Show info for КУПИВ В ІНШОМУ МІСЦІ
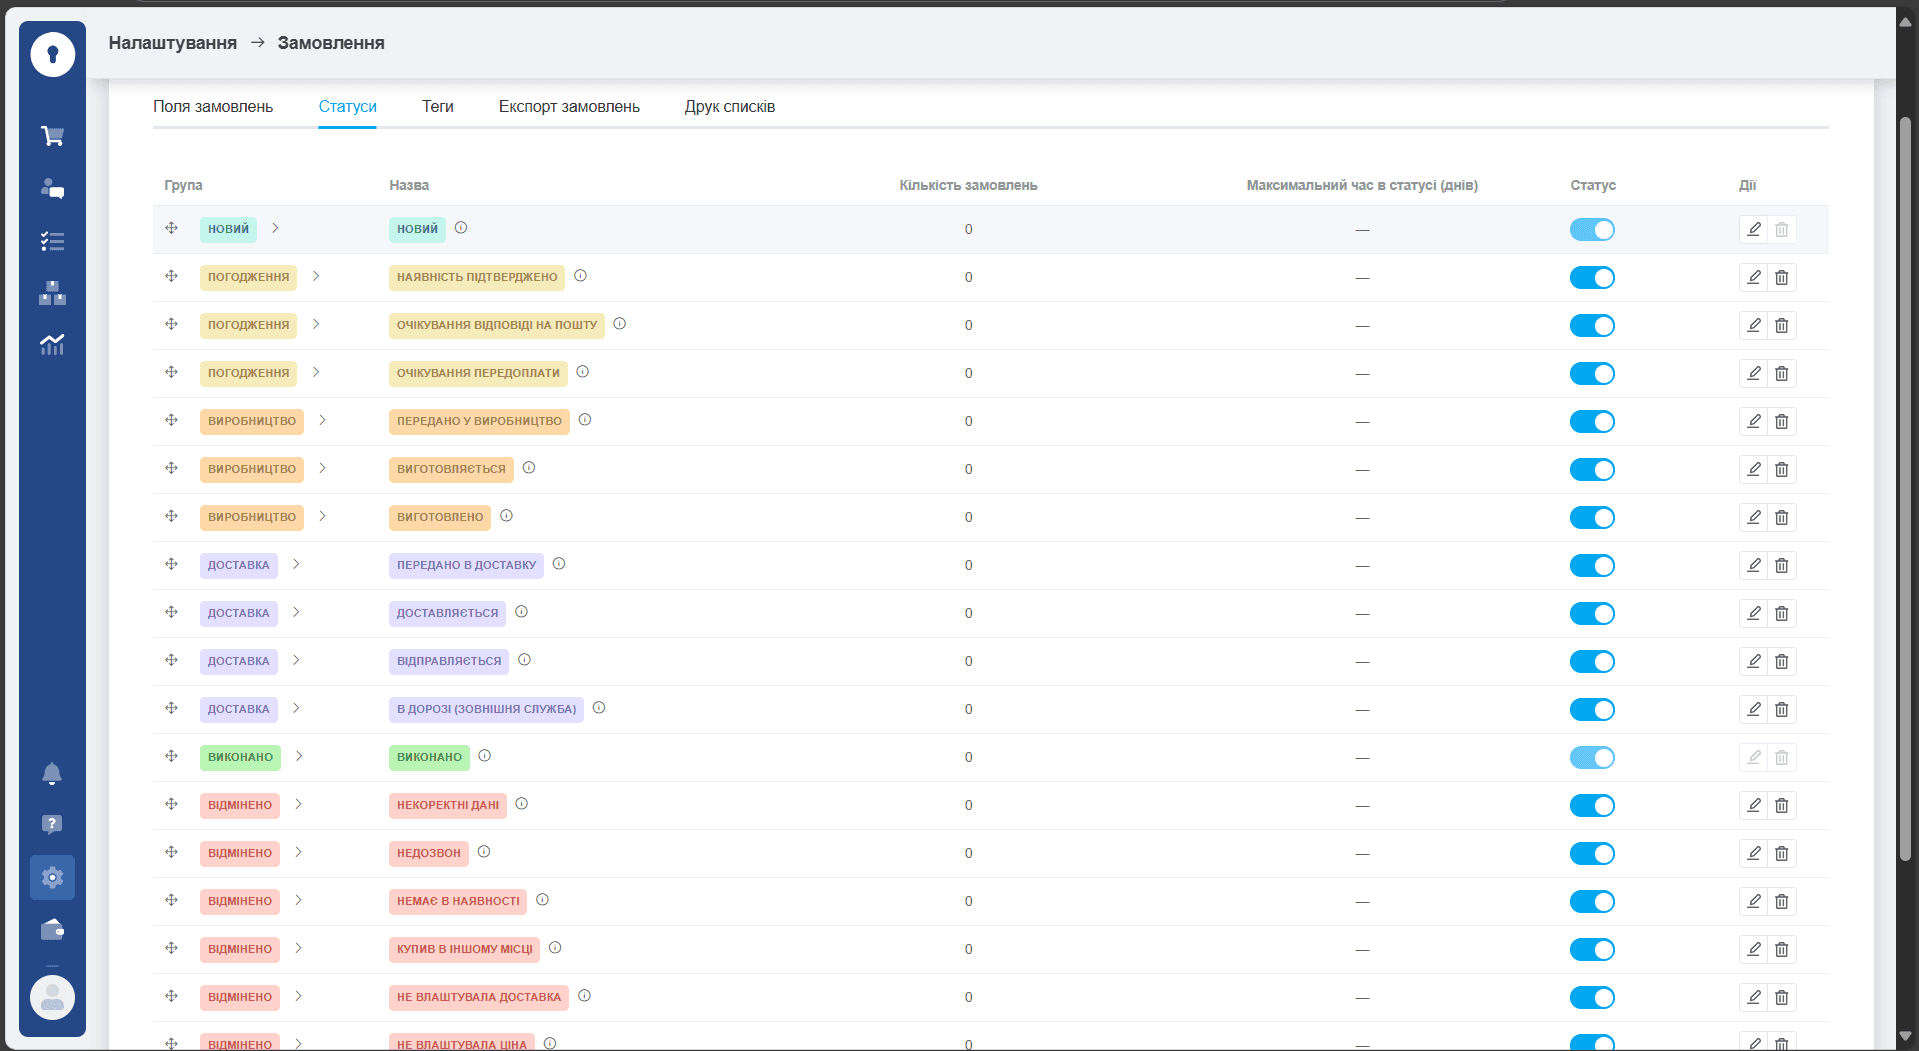 tap(555, 948)
